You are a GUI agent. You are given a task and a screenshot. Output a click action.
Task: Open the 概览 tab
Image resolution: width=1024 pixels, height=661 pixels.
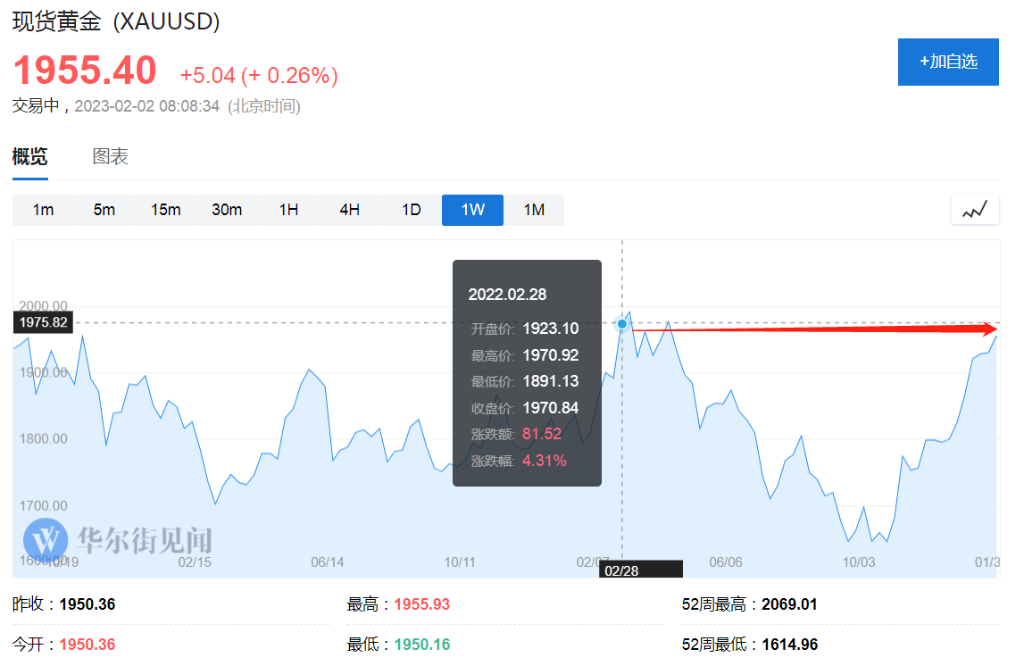pyautogui.click(x=30, y=157)
